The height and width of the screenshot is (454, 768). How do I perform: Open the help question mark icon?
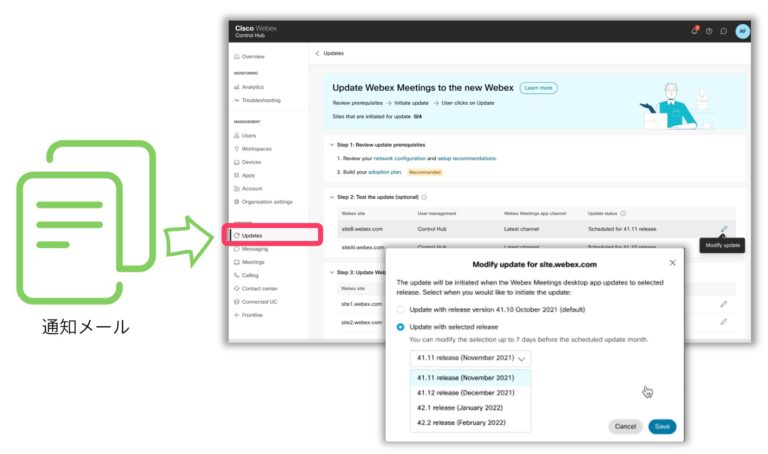click(709, 31)
